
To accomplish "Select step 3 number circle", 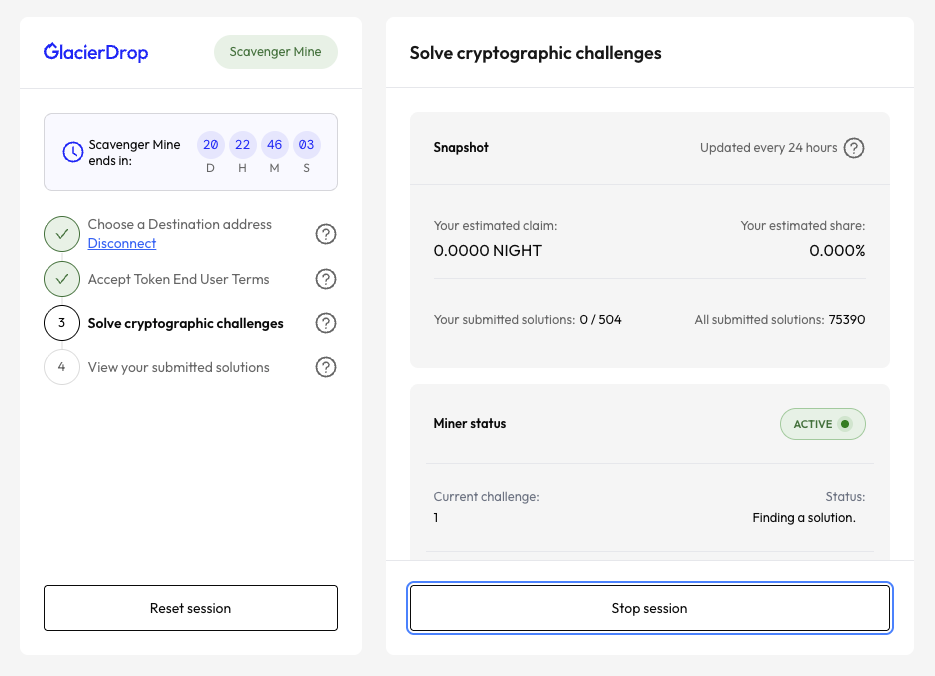I will click(x=62, y=323).
